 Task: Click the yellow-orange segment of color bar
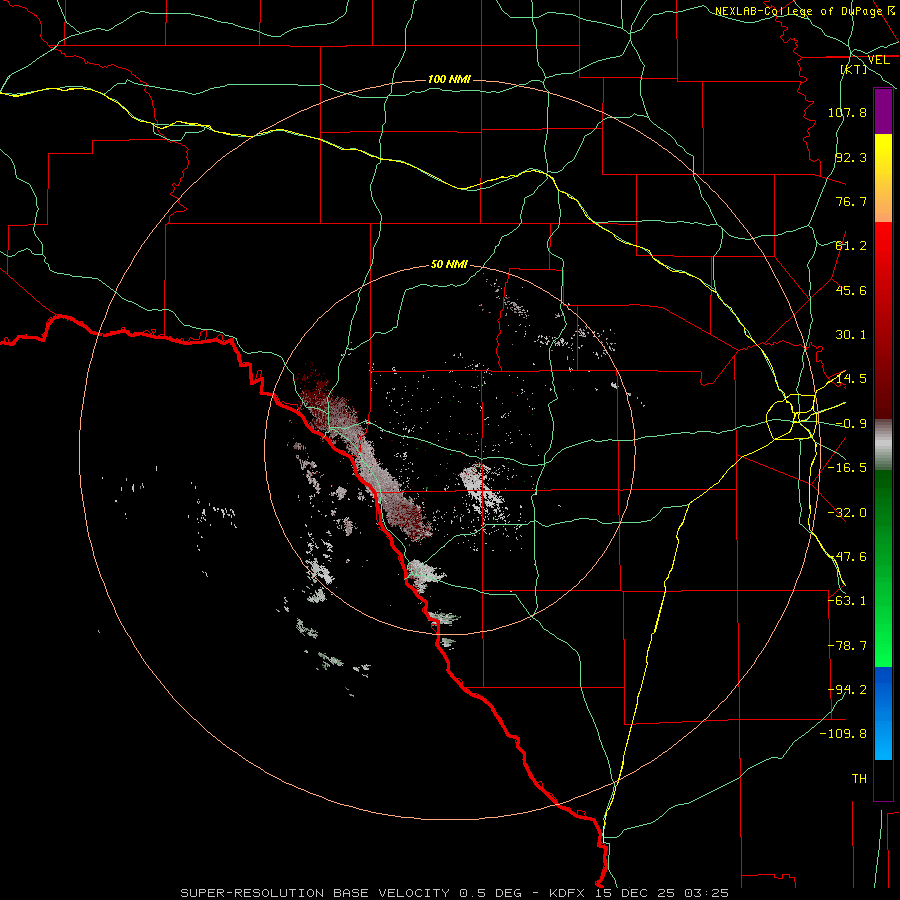click(883, 178)
